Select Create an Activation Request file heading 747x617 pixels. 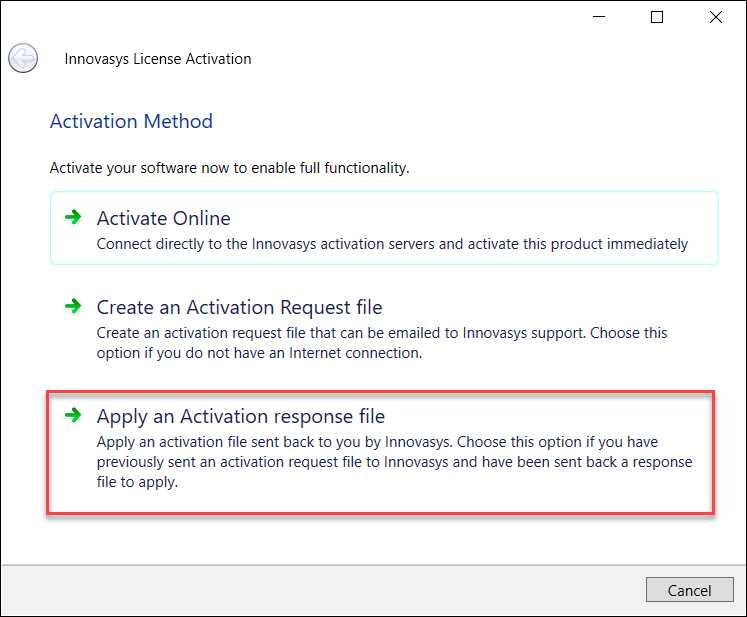pyautogui.click(x=239, y=307)
